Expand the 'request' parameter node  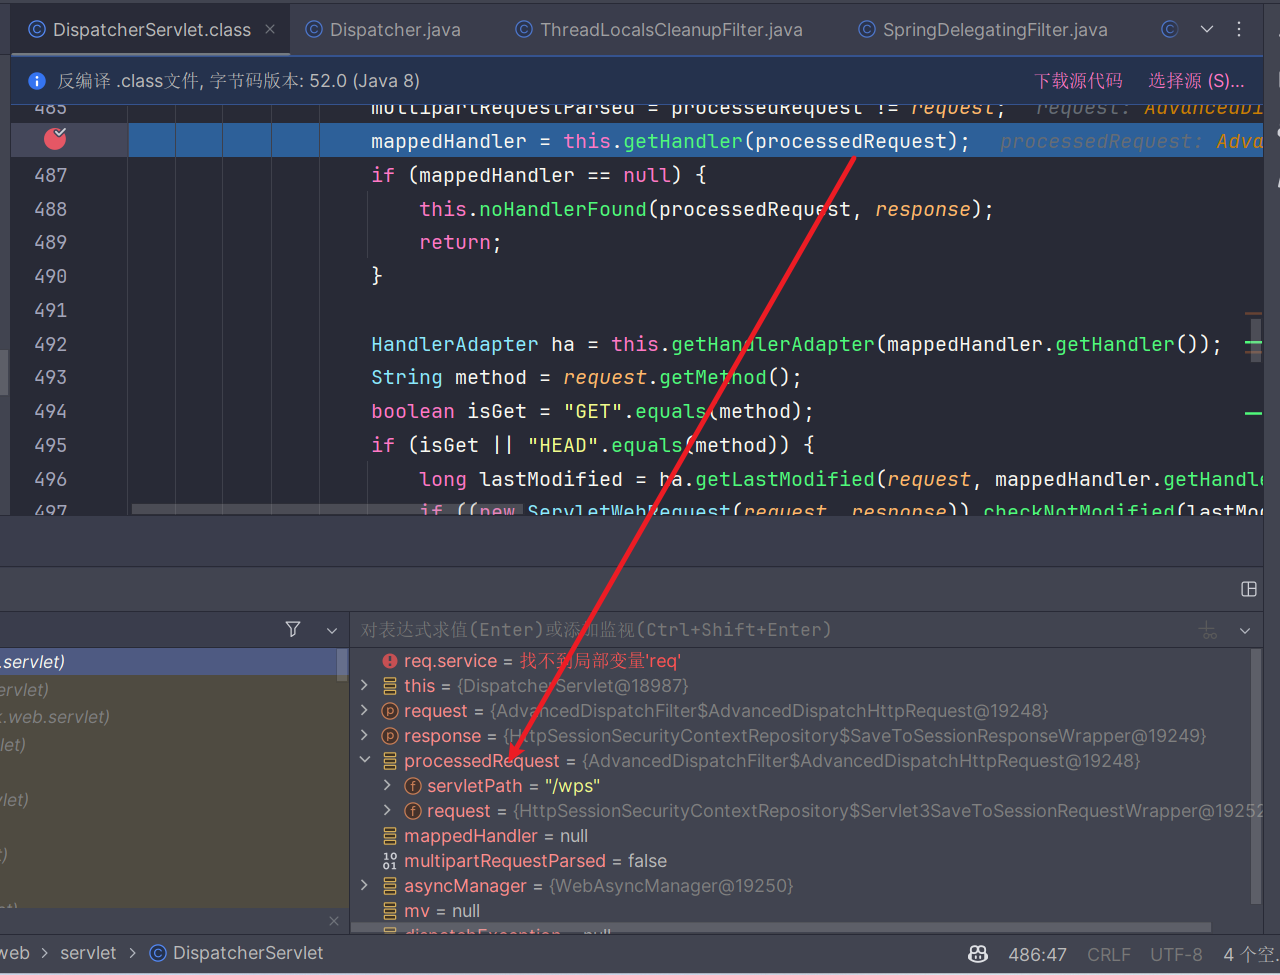[366, 711]
